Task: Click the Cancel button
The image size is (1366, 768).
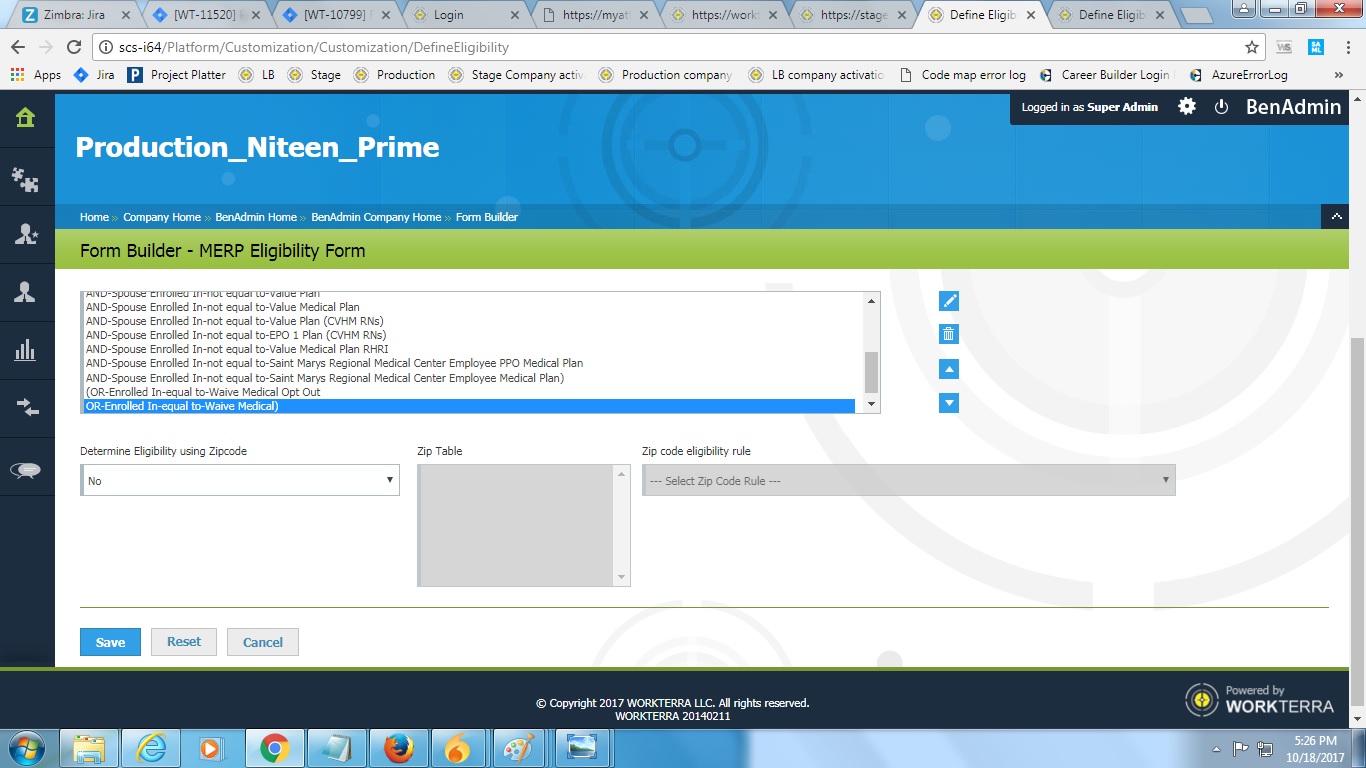Action: (263, 642)
